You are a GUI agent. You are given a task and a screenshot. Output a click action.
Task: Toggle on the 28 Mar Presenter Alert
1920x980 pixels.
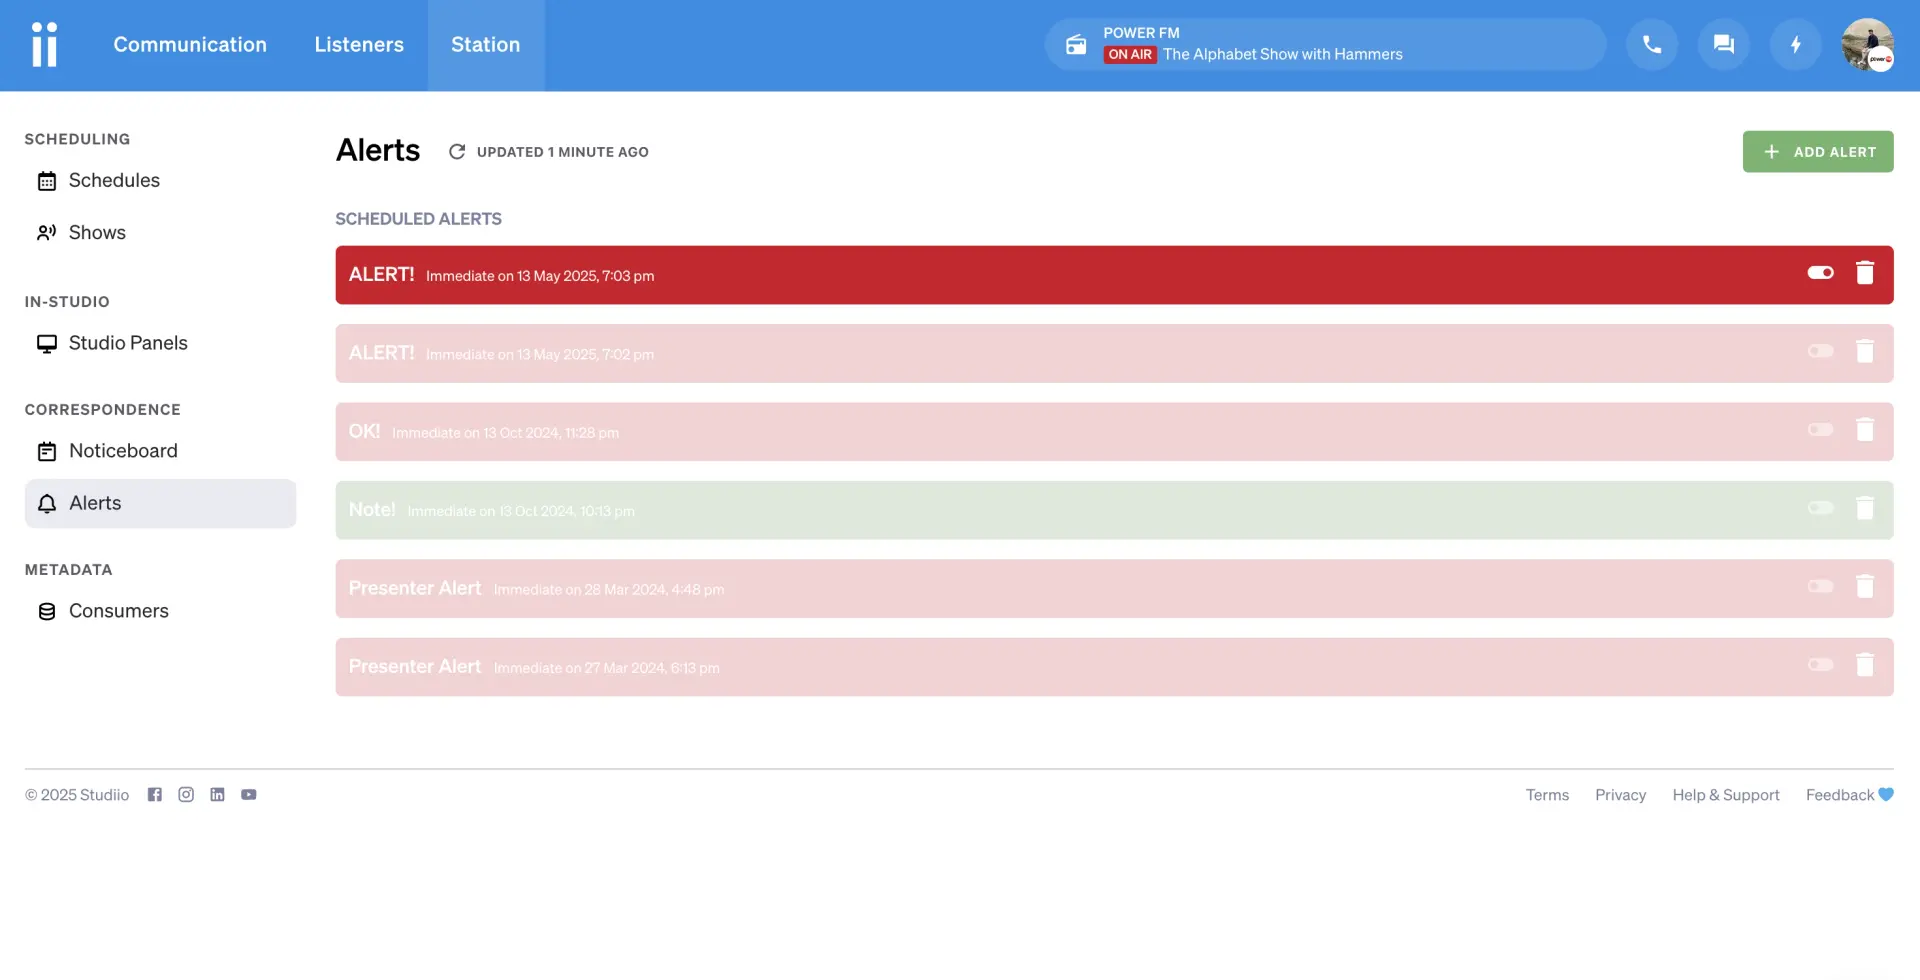point(1820,587)
